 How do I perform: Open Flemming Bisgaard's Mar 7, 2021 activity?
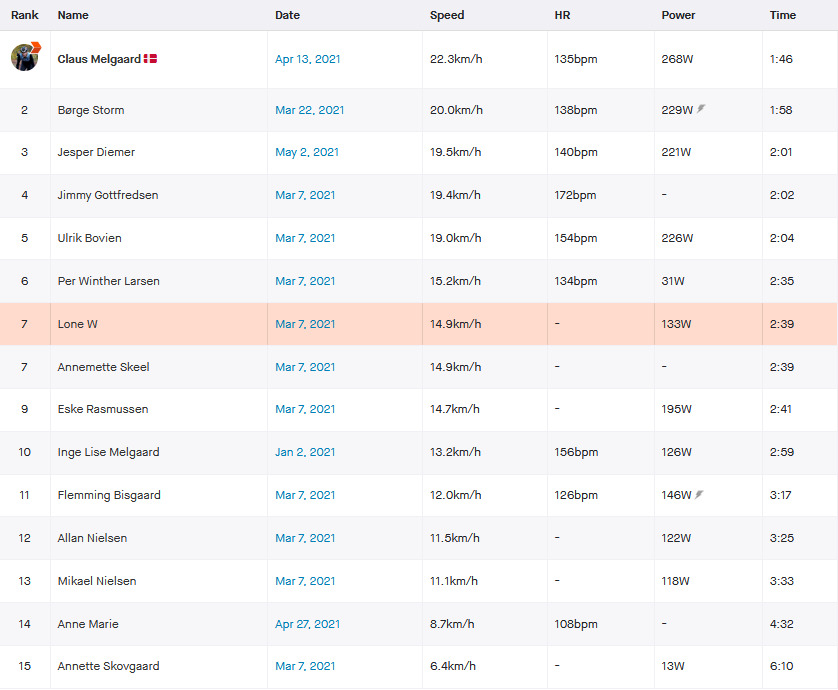click(305, 495)
